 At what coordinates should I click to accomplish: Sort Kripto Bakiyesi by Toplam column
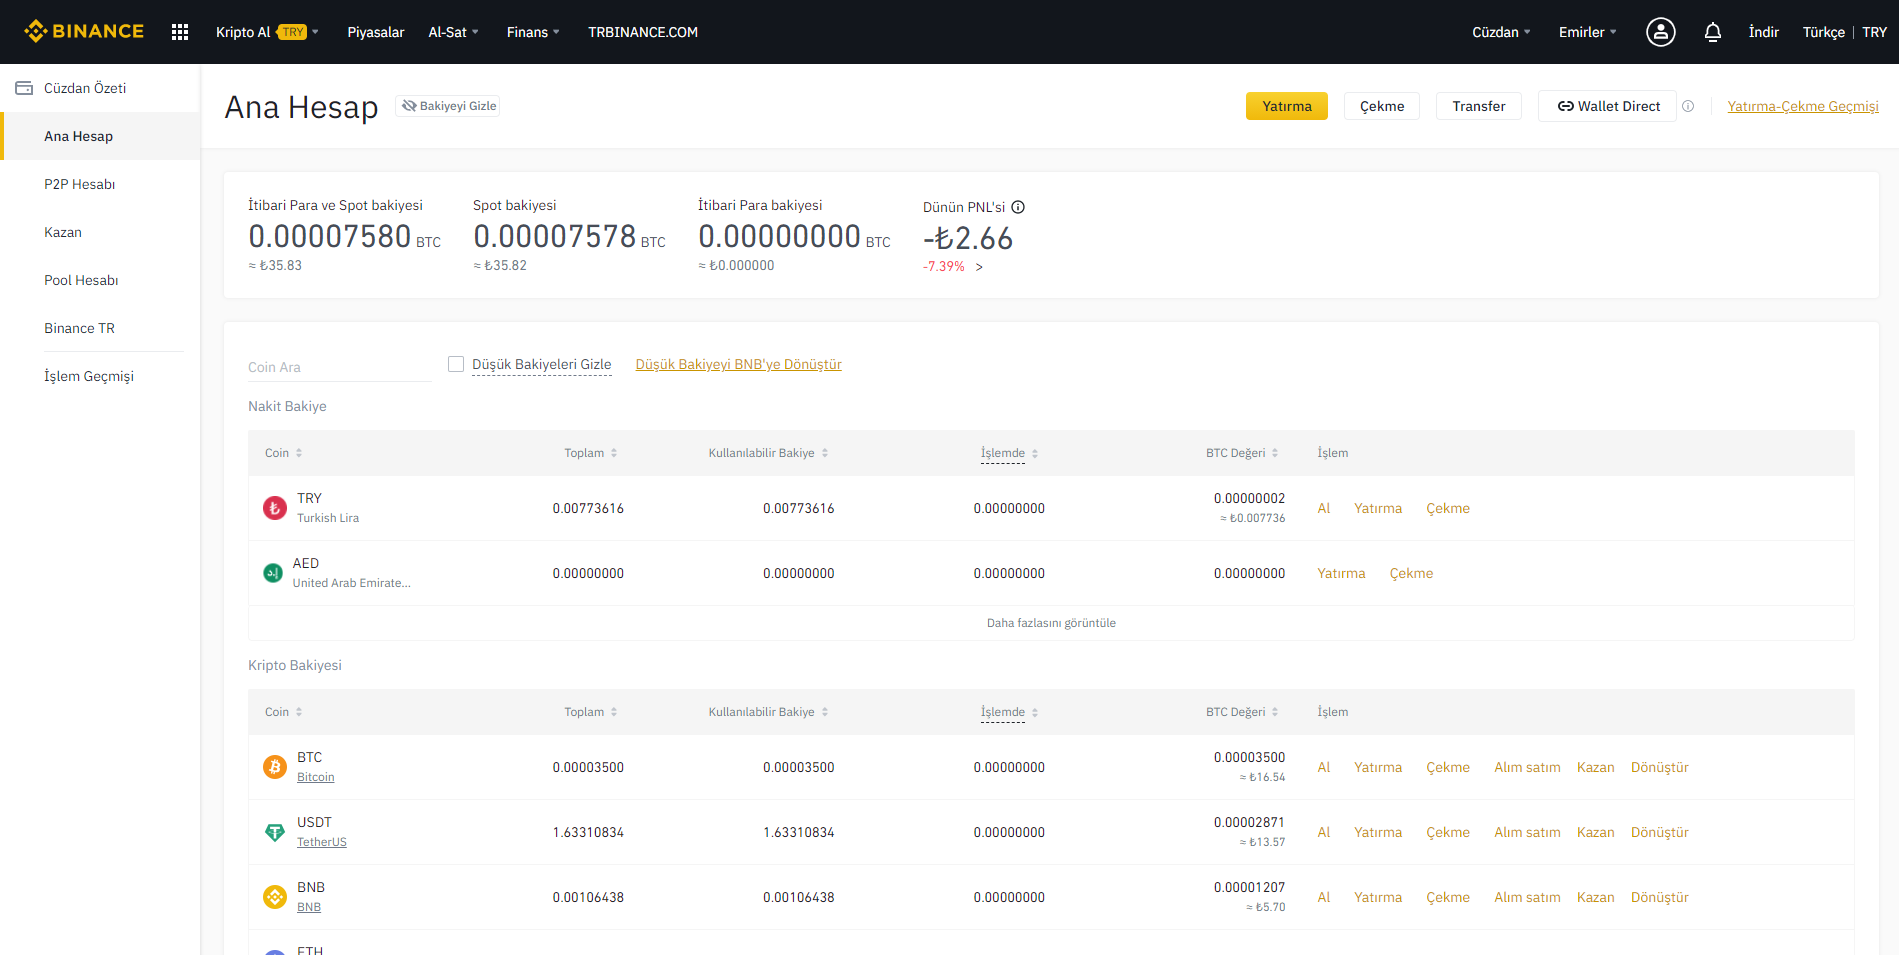[x=591, y=712]
